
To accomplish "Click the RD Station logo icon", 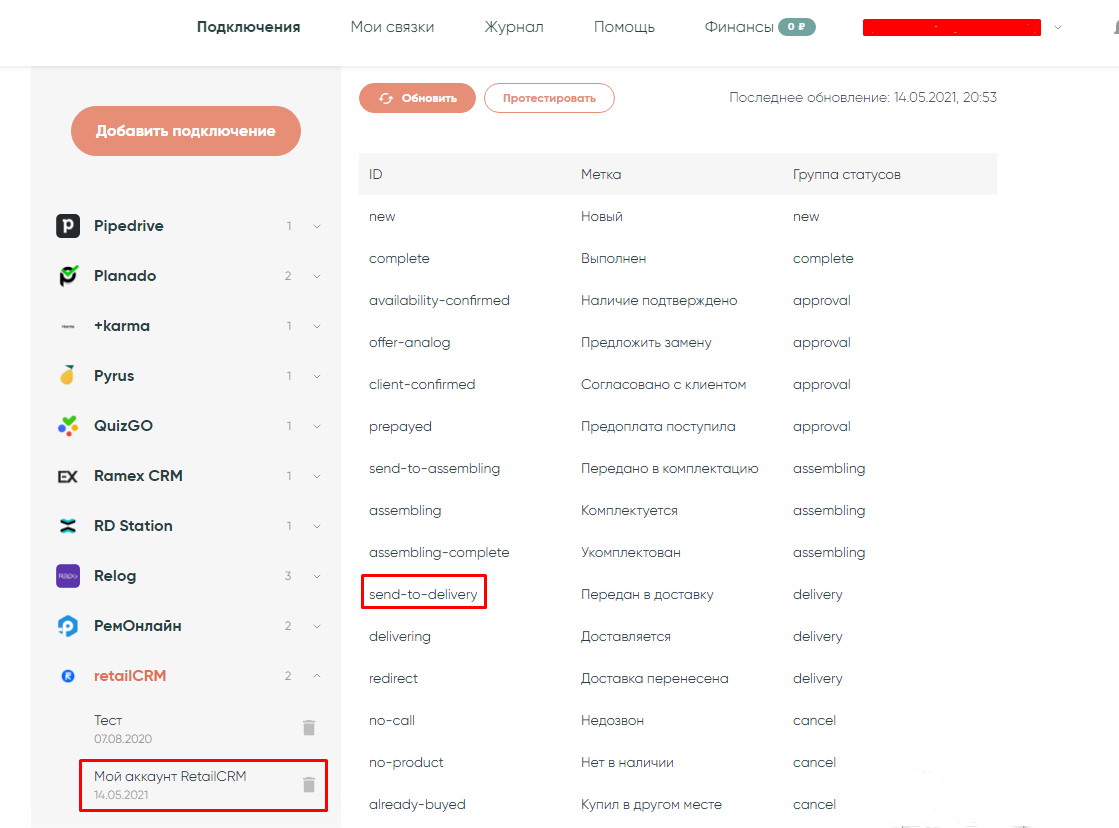I will [67, 526].
